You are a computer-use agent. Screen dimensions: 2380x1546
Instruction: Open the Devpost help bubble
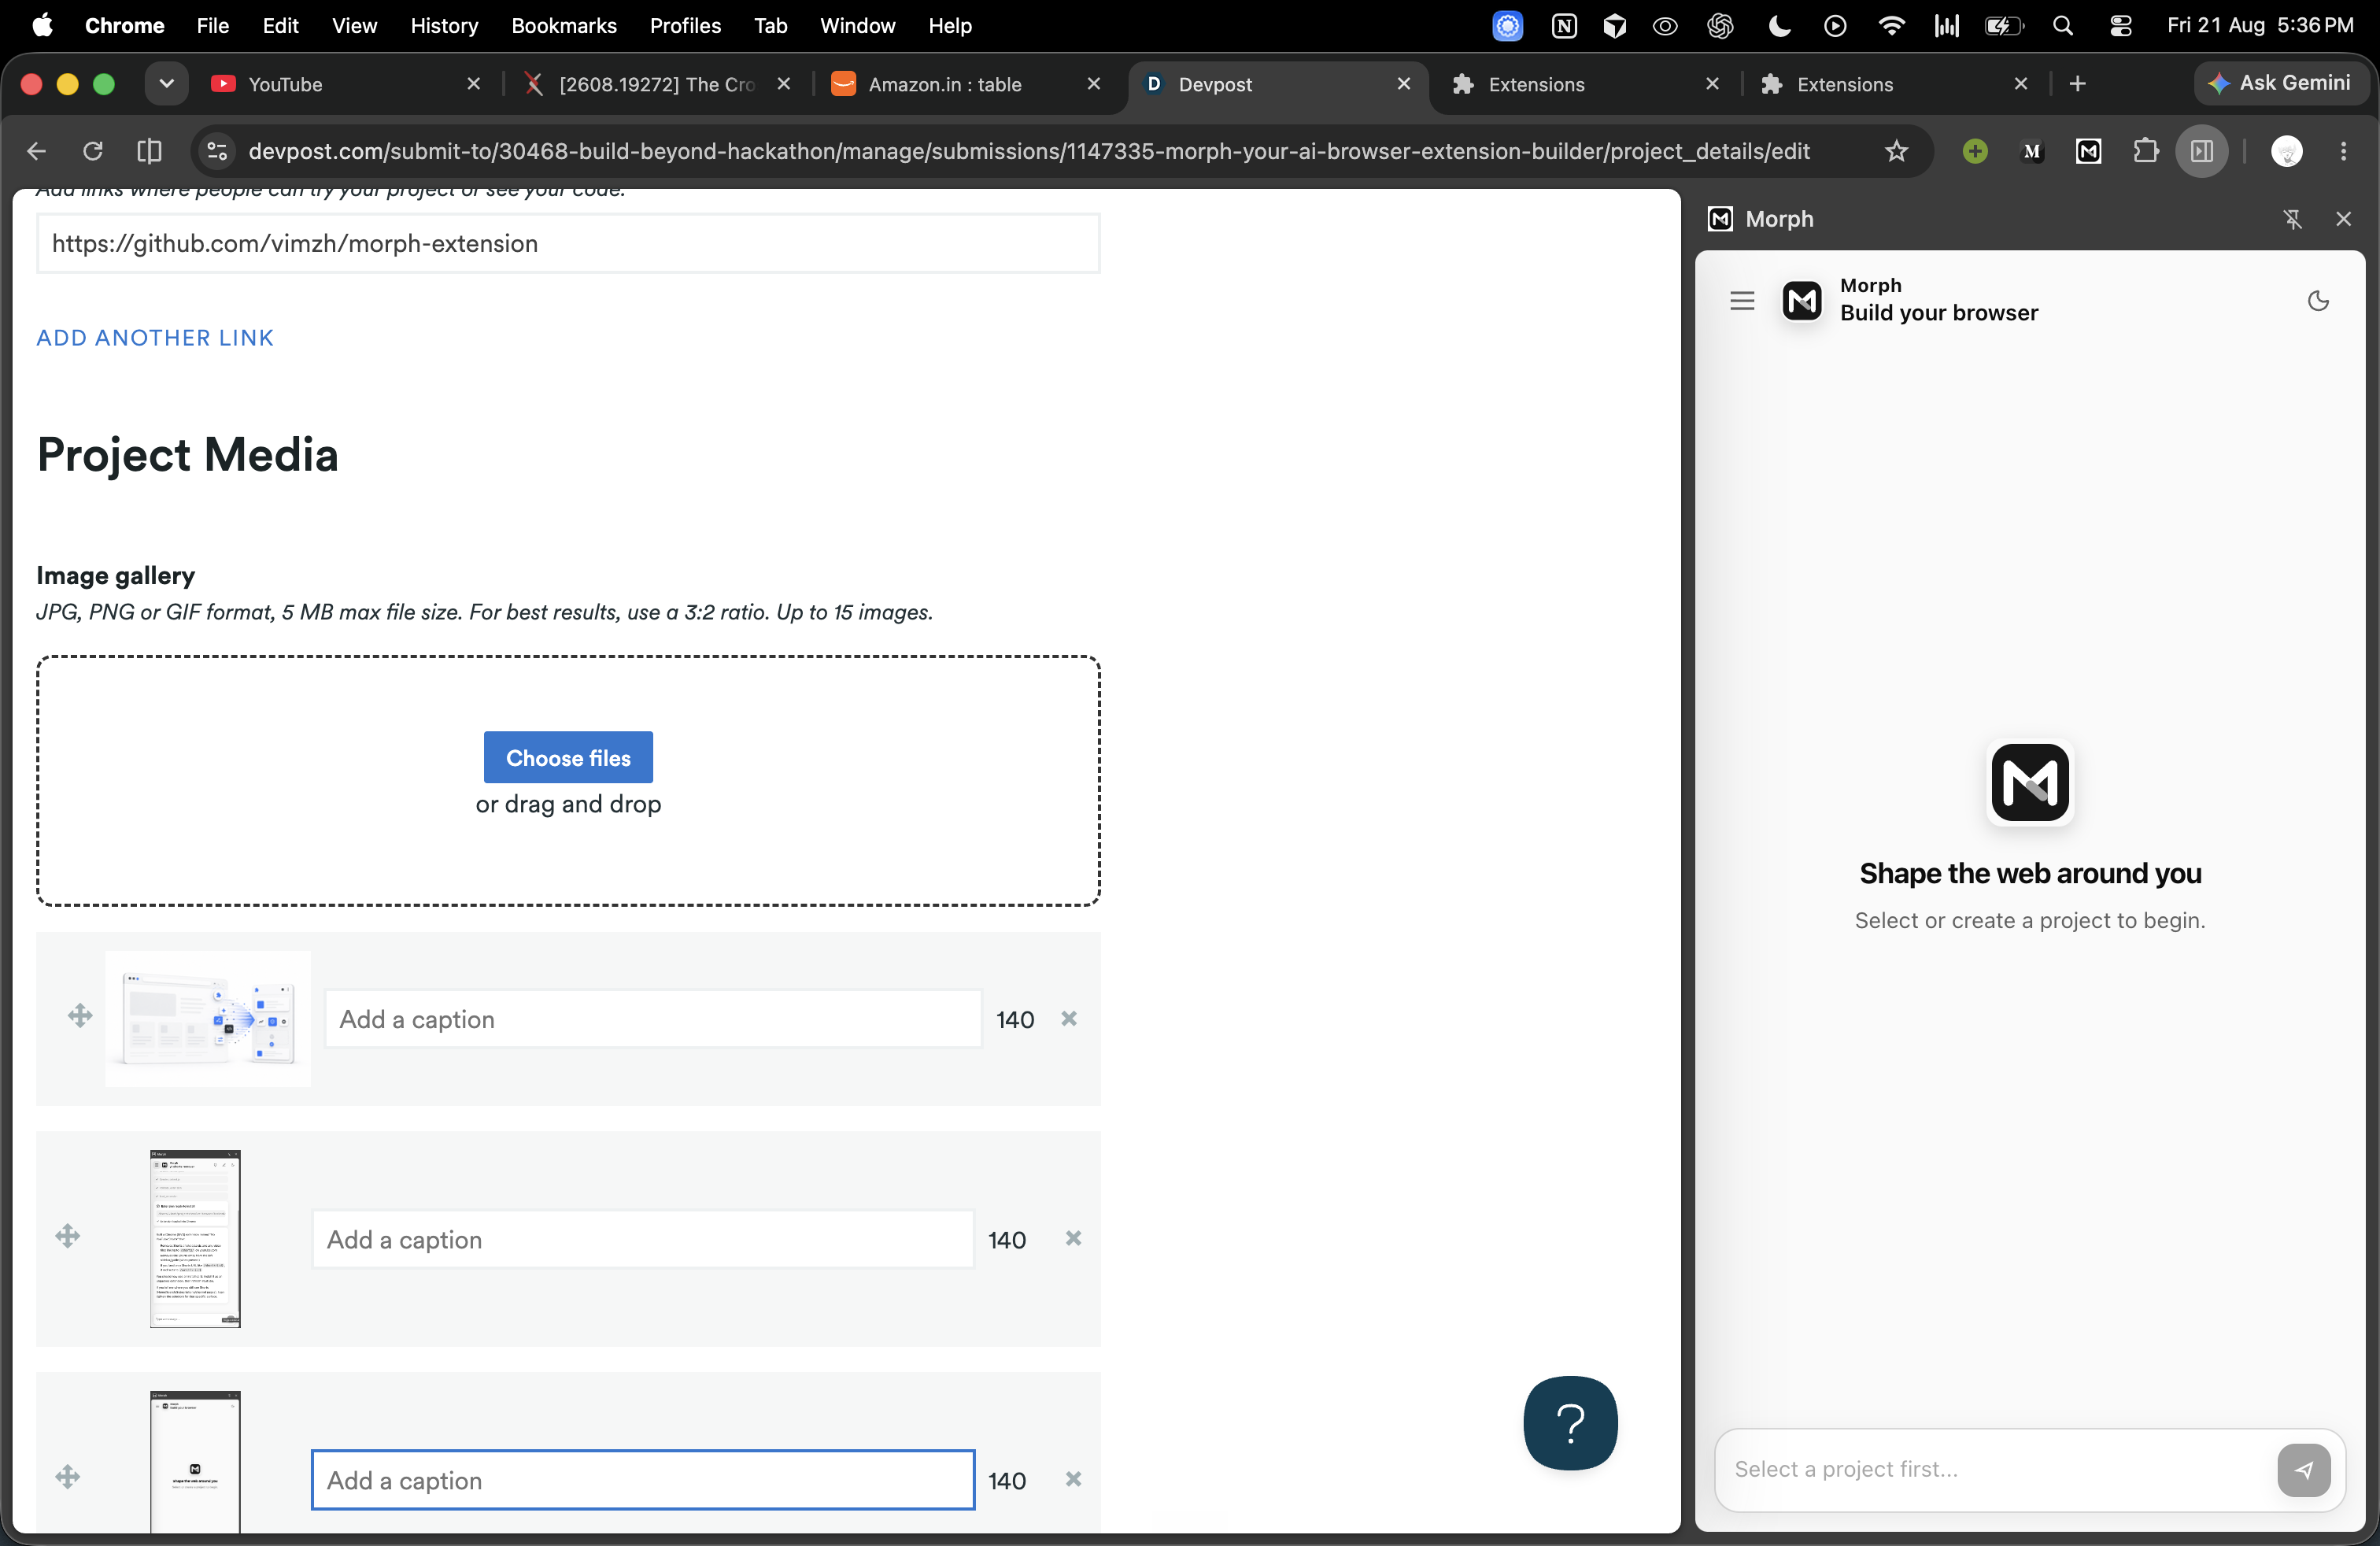(x=1570, y=1422)
